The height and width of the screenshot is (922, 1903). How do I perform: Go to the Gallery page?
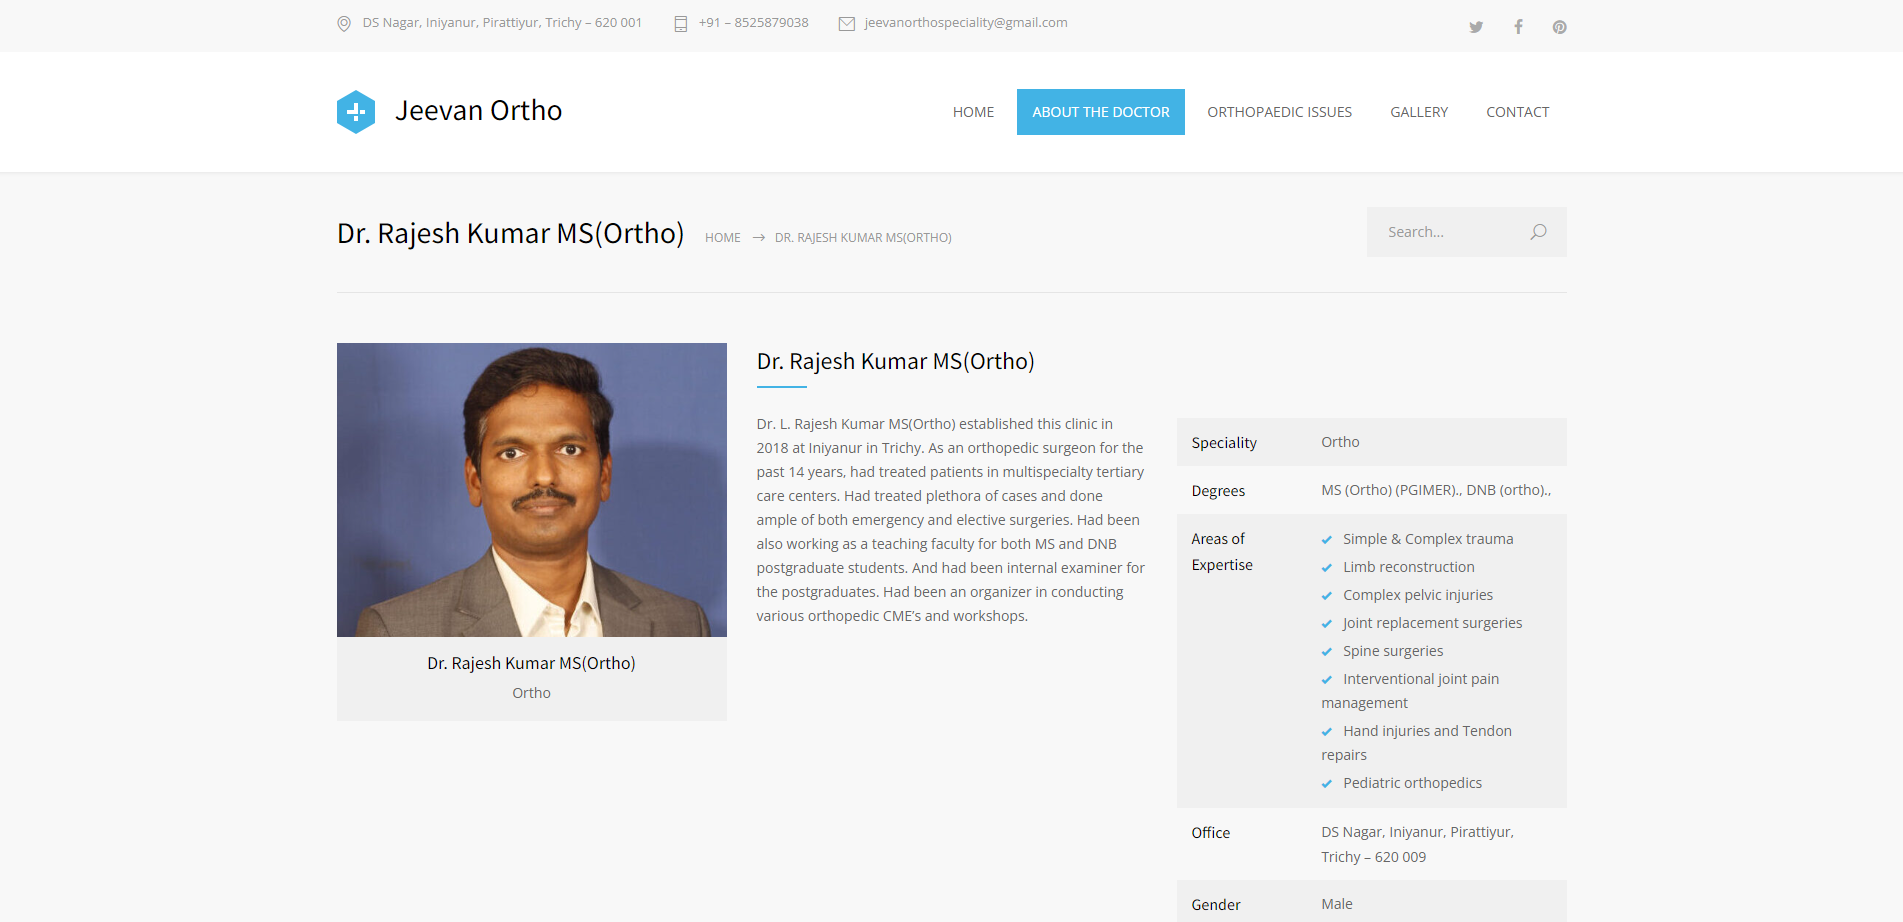pos(1418,112)
